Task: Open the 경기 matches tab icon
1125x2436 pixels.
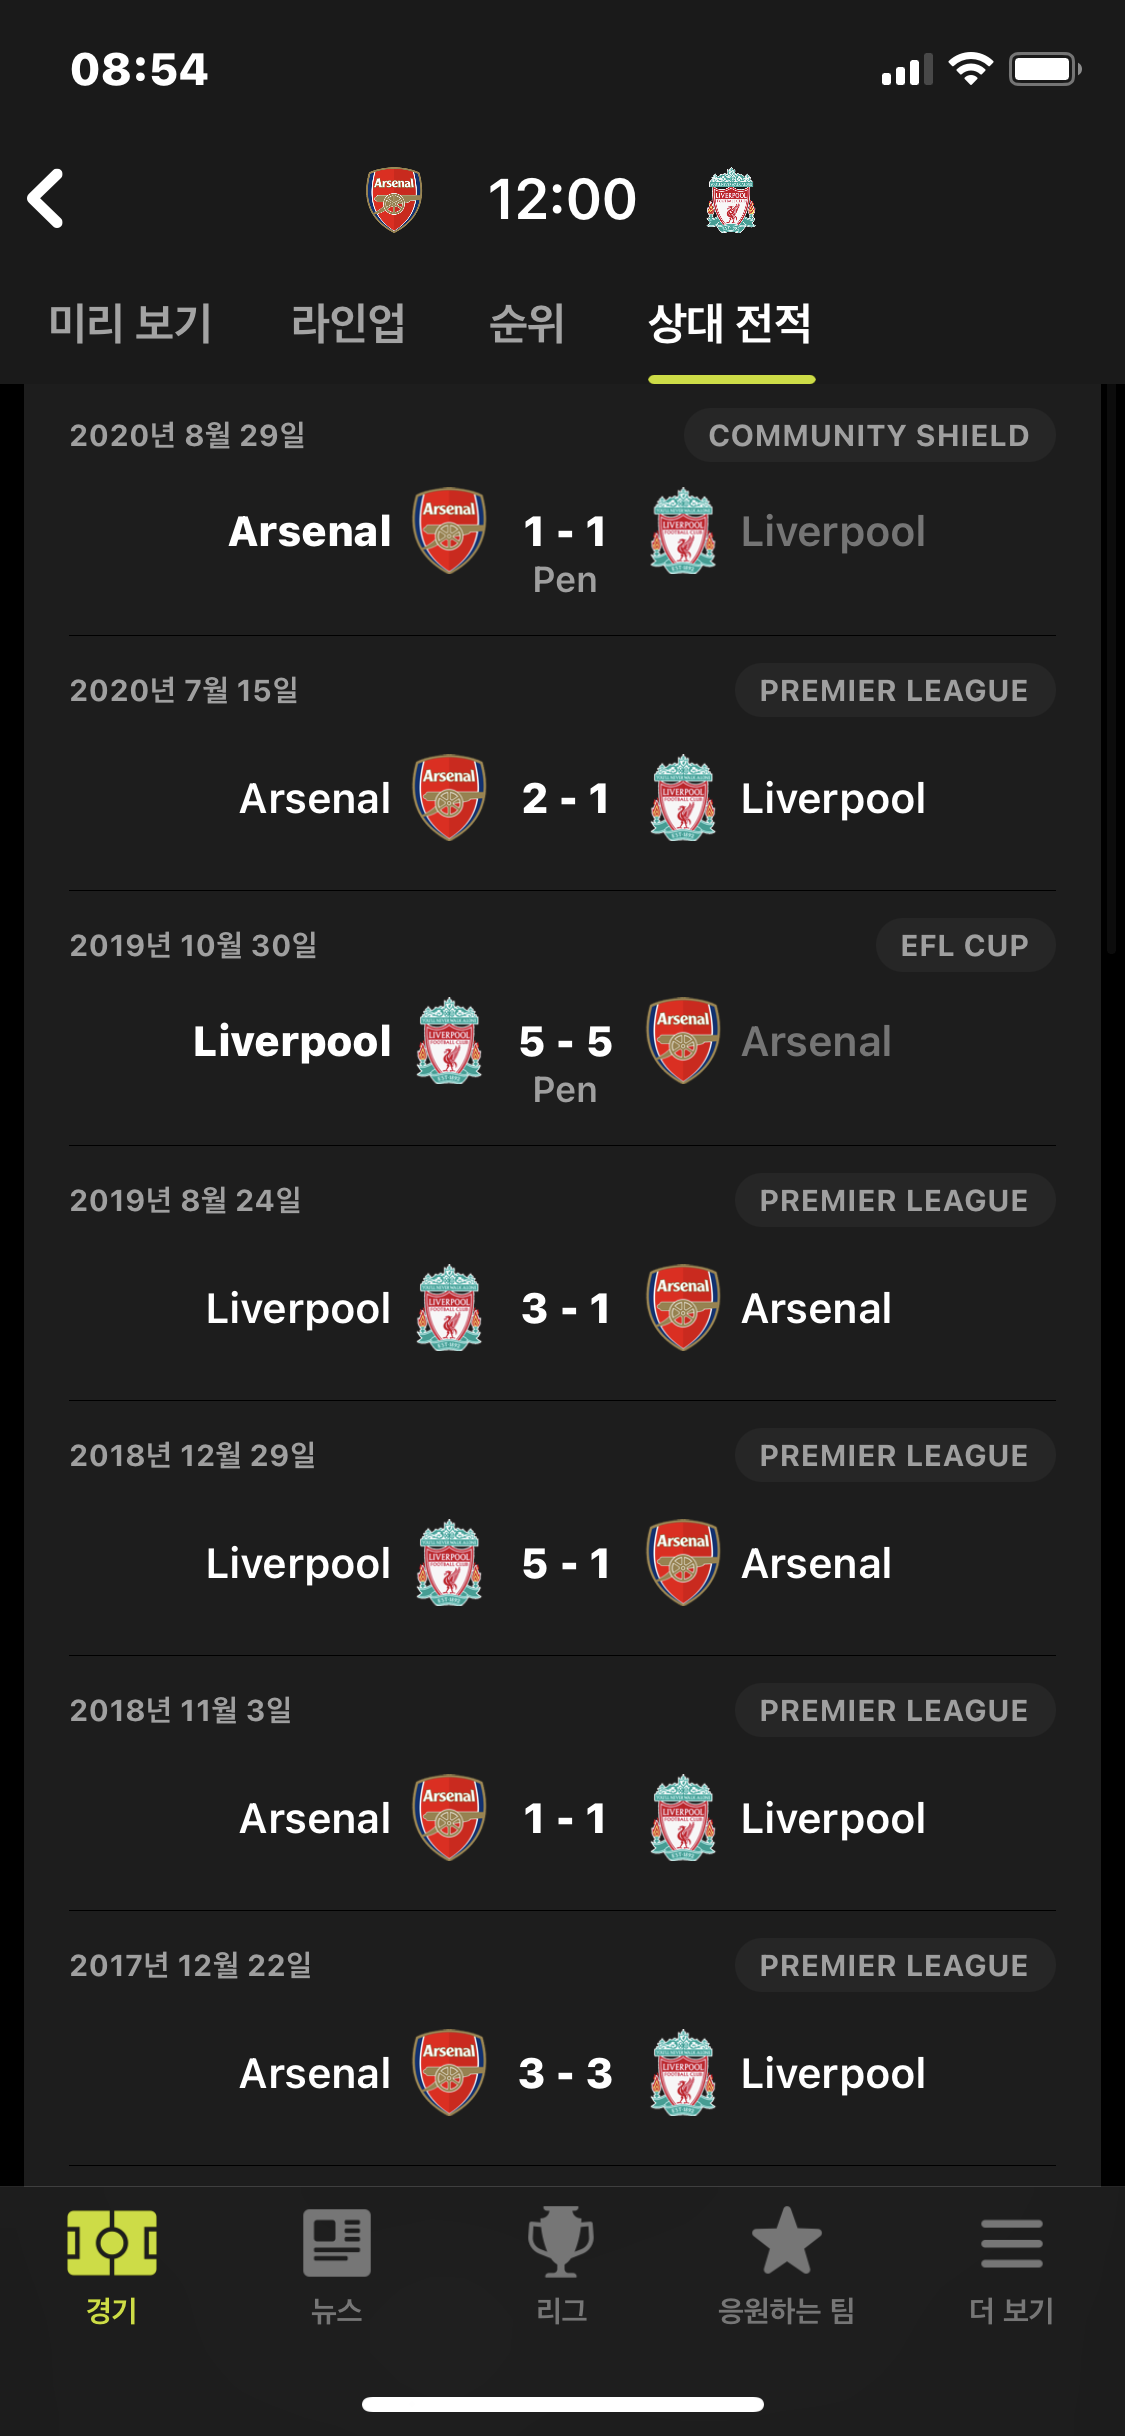Action: click(112, 2243)
